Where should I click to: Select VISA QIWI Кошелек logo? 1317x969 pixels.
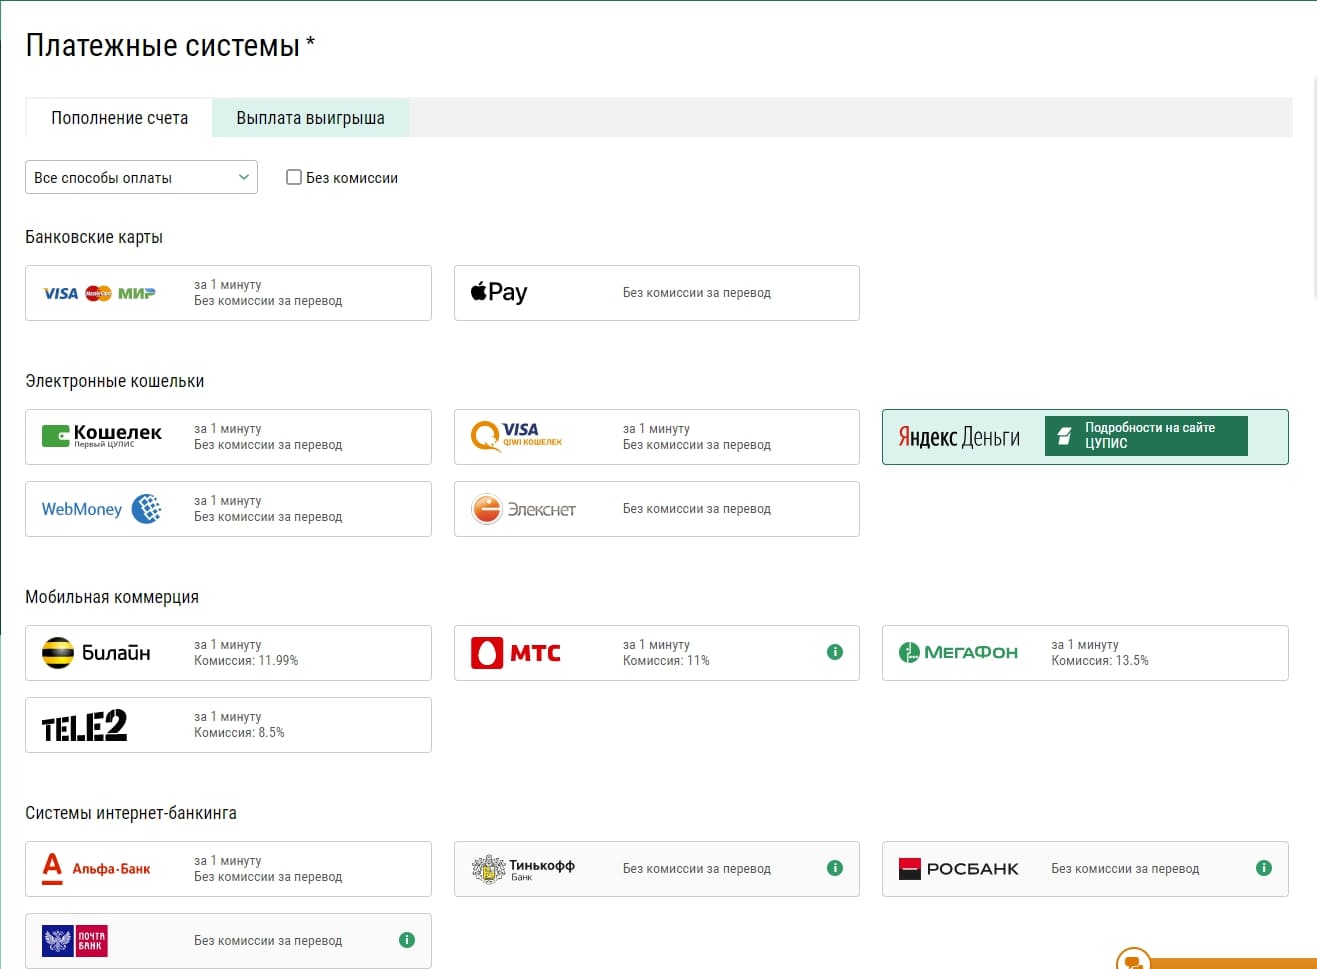tap(517, 436)
